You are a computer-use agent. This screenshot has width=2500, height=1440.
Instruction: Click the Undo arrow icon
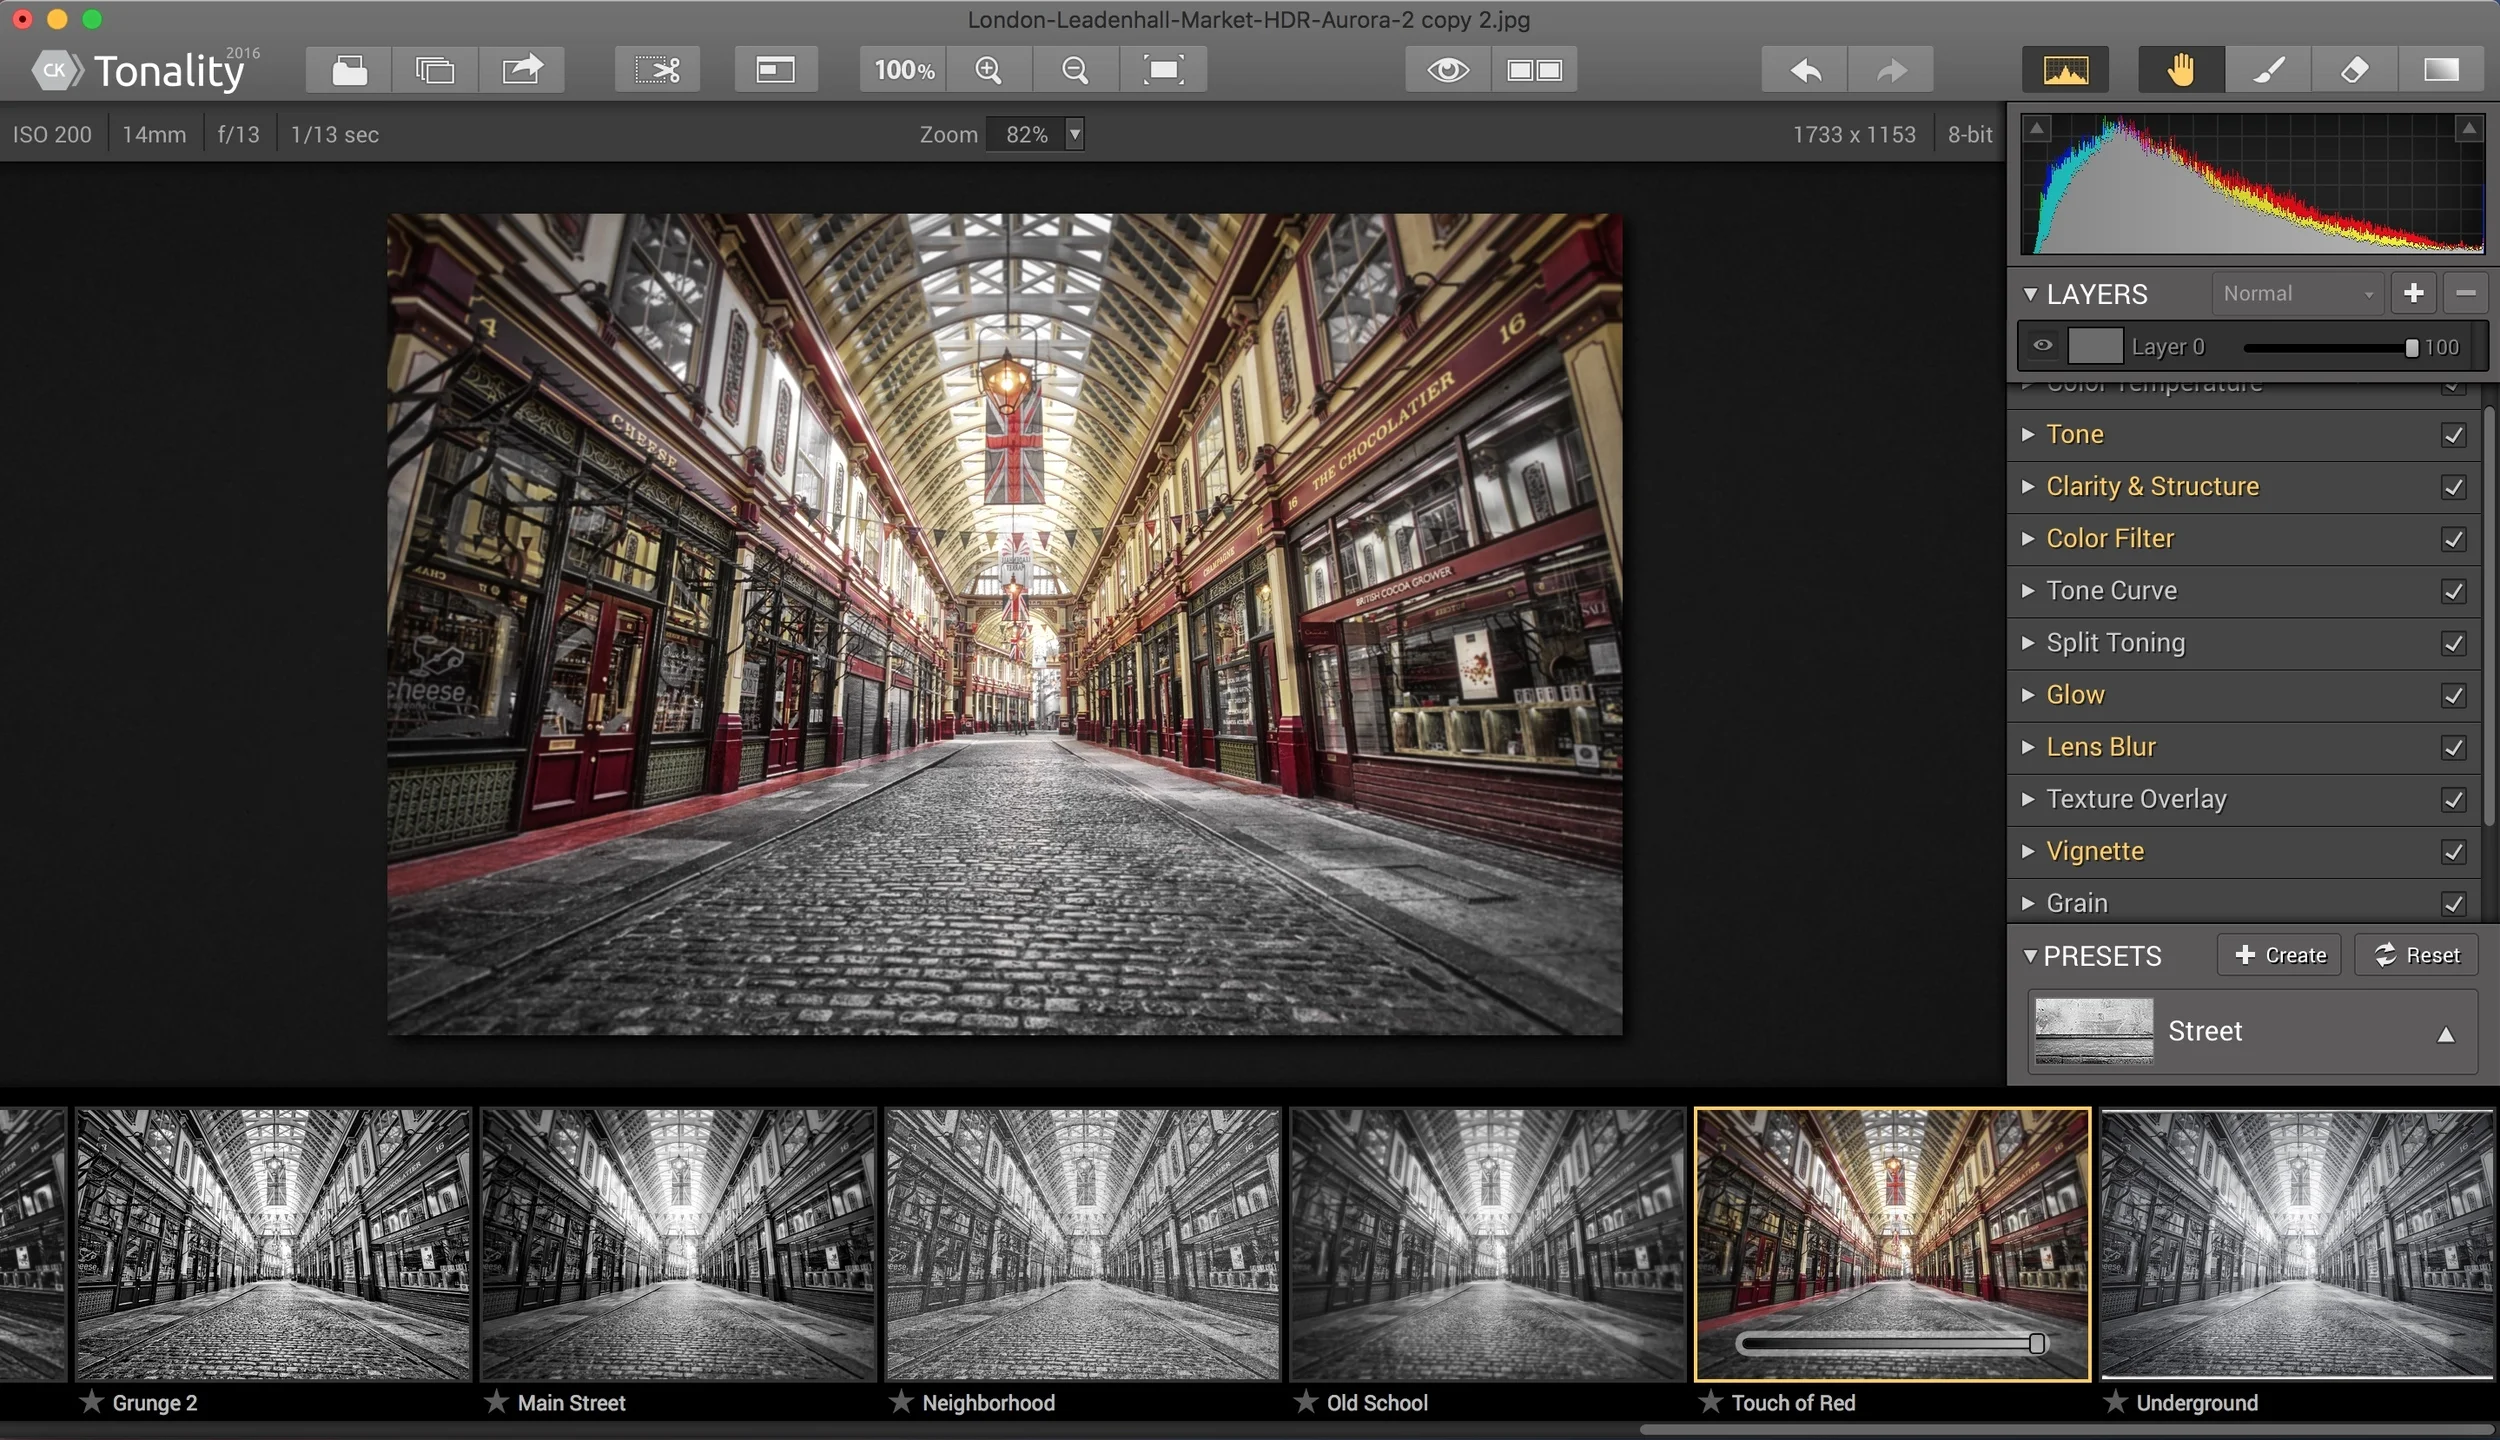pyautogui.click(x=1805, y=70)
